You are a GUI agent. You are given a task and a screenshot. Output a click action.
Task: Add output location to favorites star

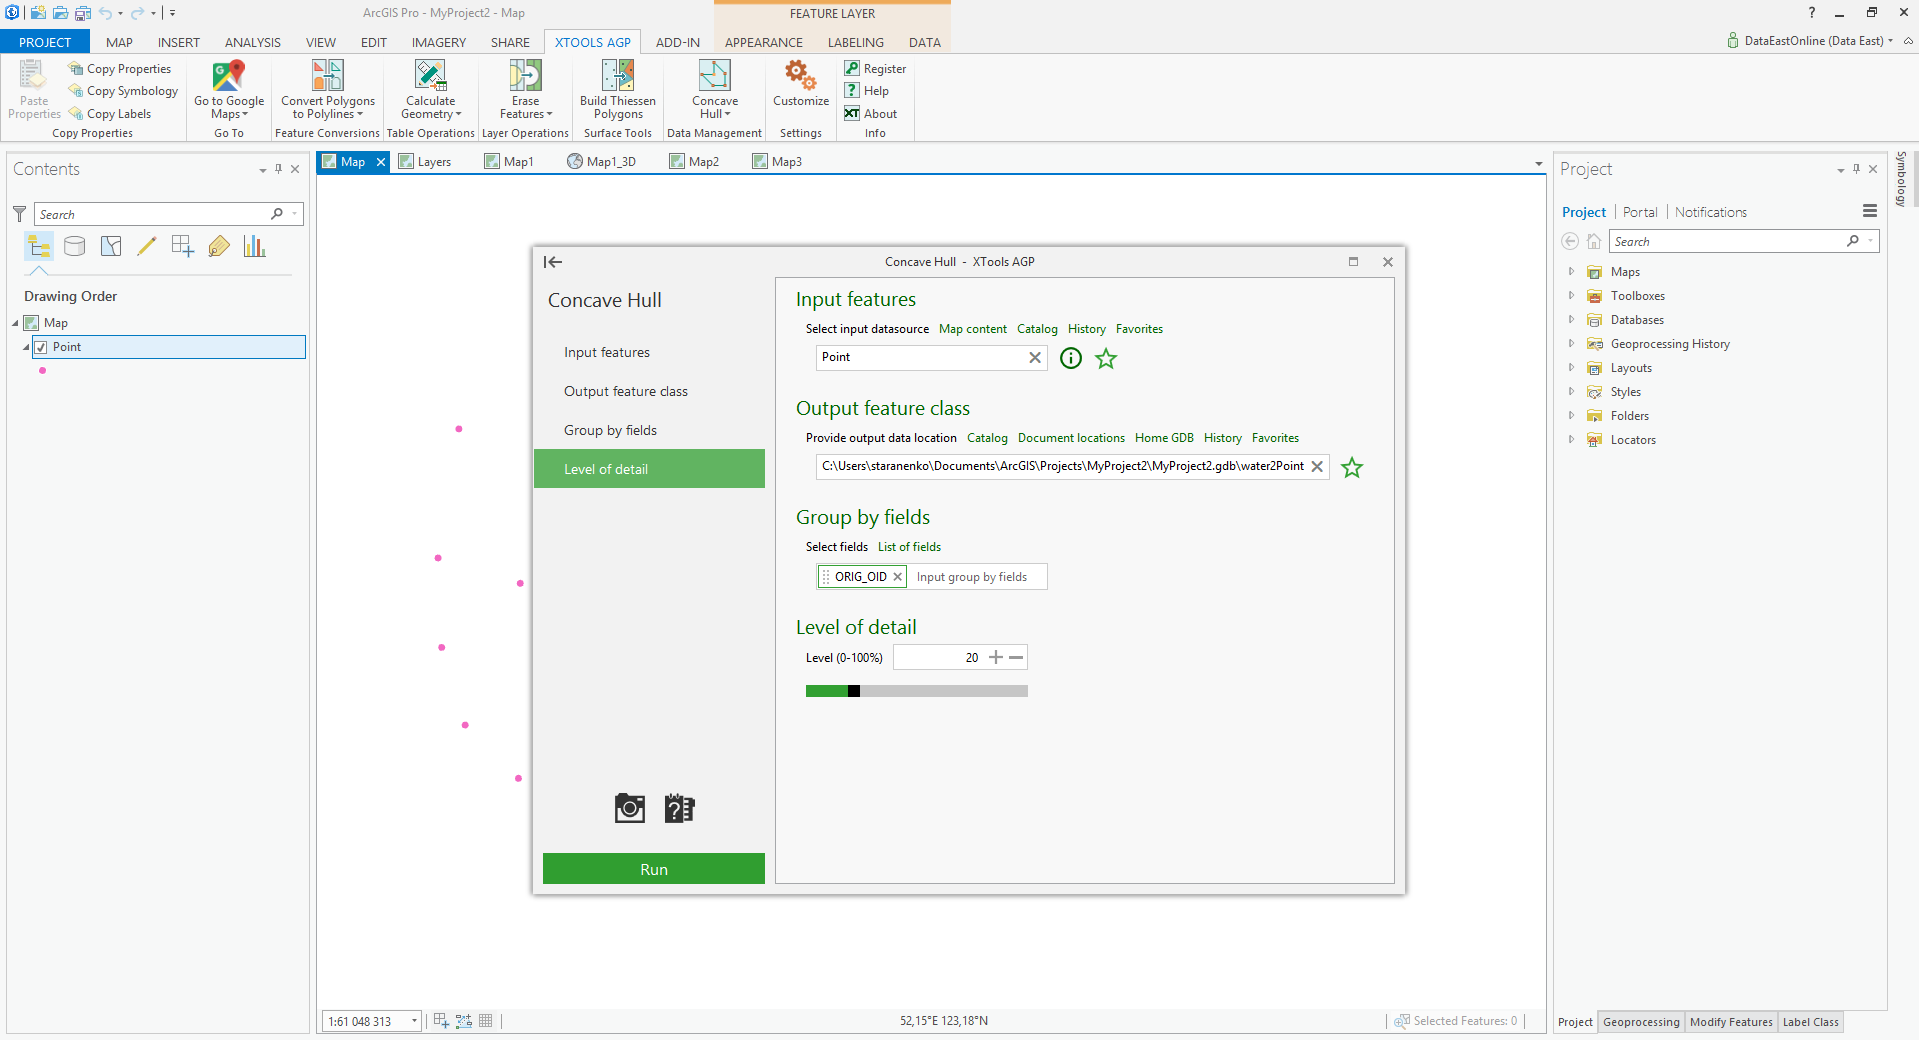click(x=1352, y=467)
